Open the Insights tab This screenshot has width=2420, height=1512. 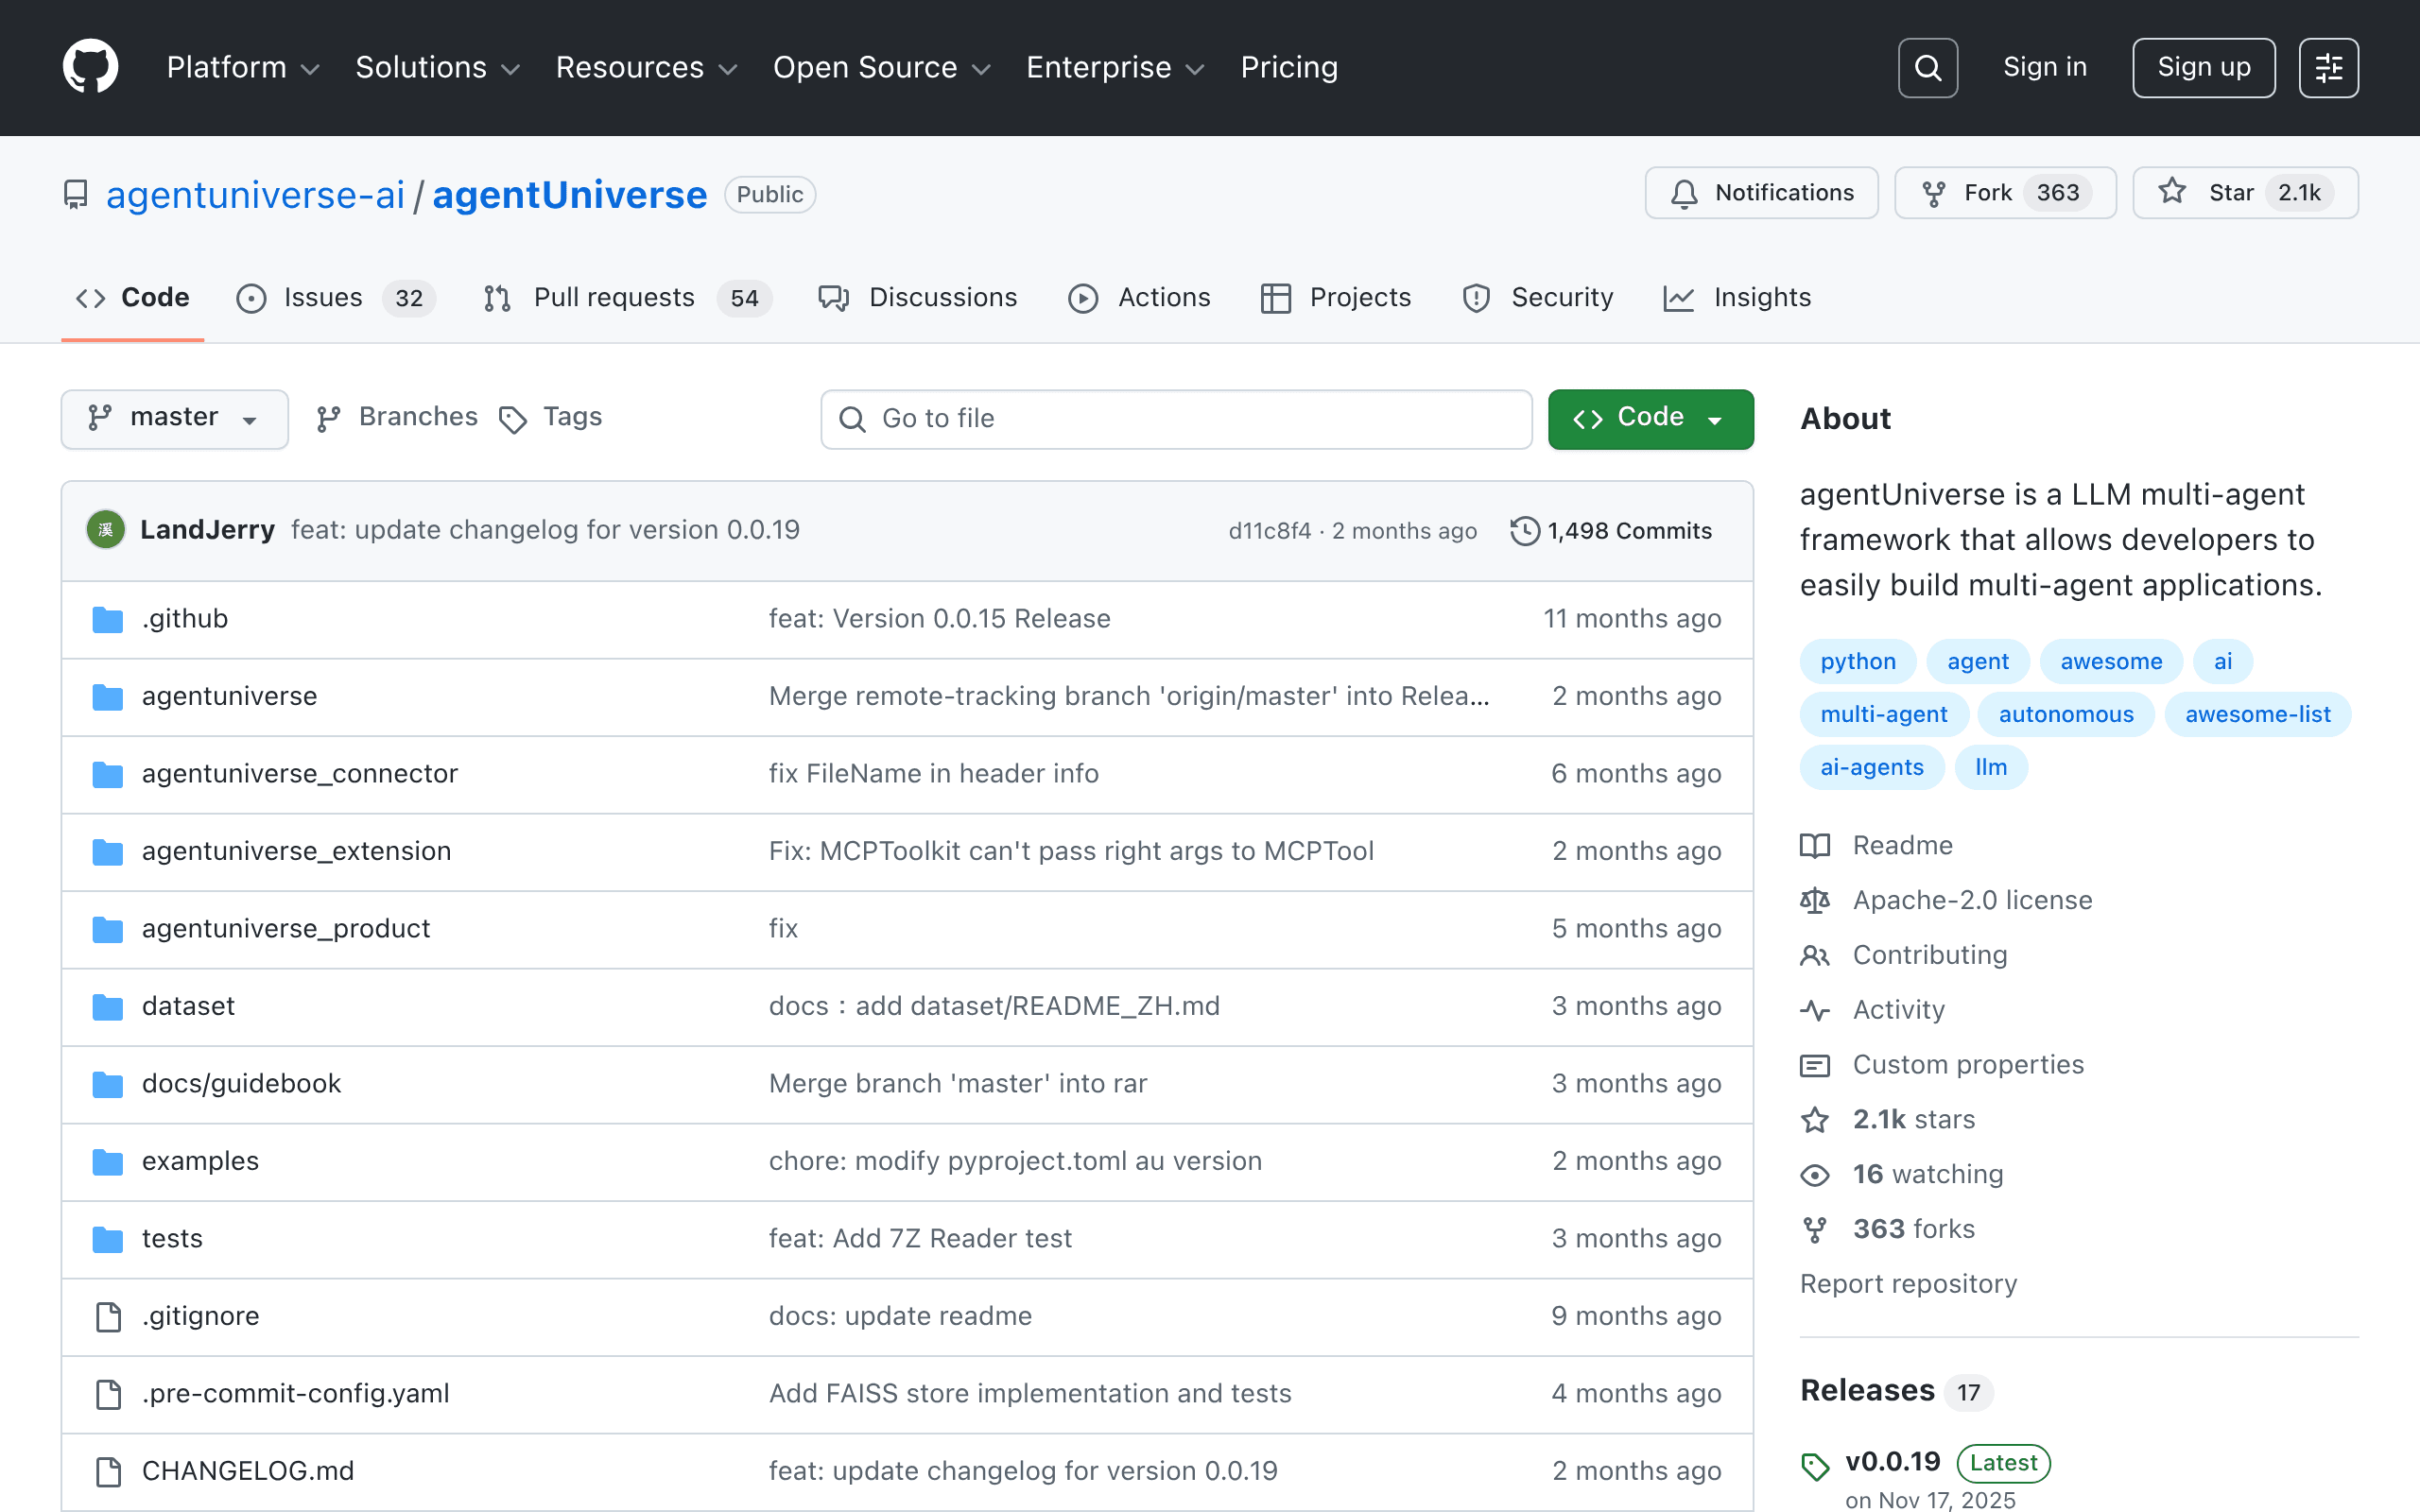pyautogui.click(x=1738, y=298)
